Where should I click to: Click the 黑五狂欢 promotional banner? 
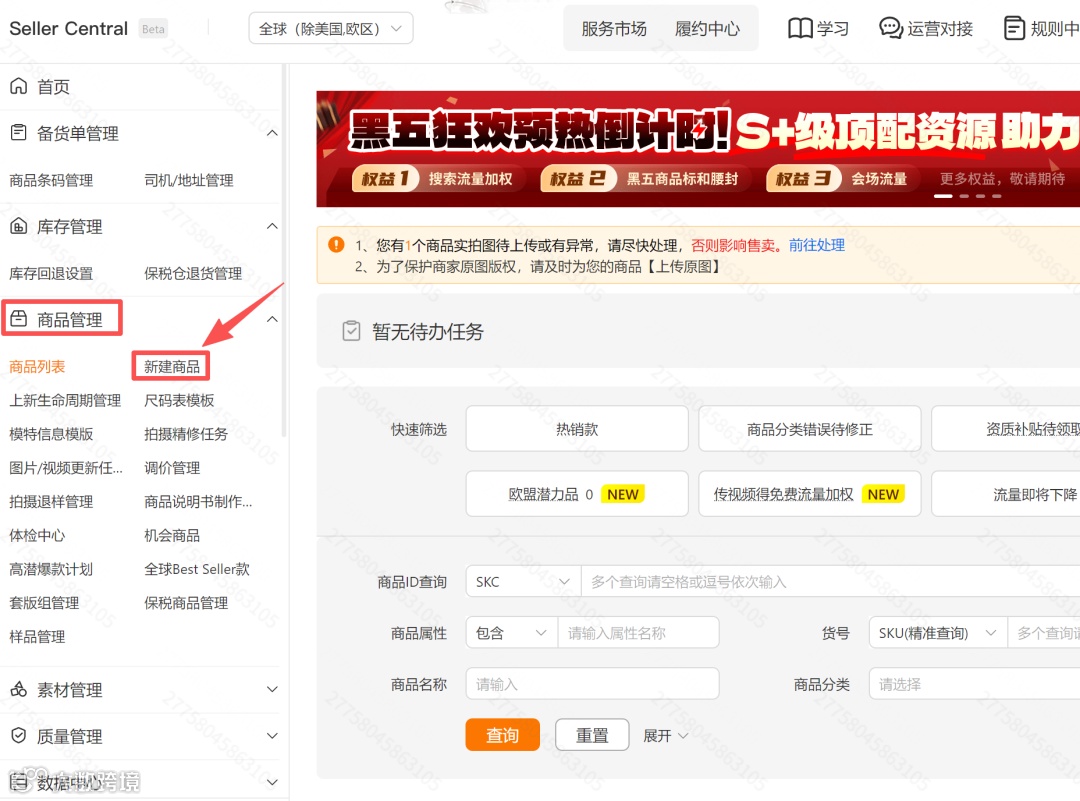[698, 149]
